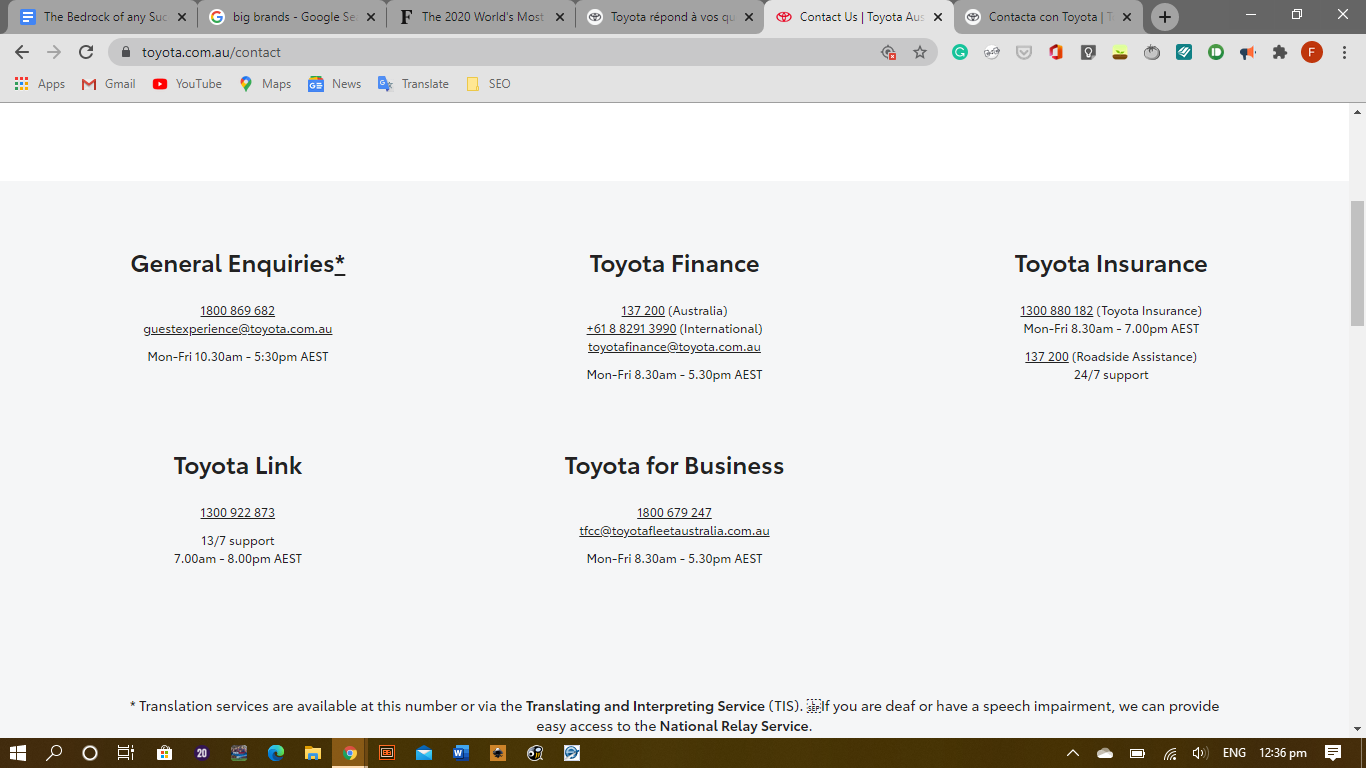Open the Apps bookmark shortcut
Viewport: 1366px width, 768px height.
(x=40, y=84)
